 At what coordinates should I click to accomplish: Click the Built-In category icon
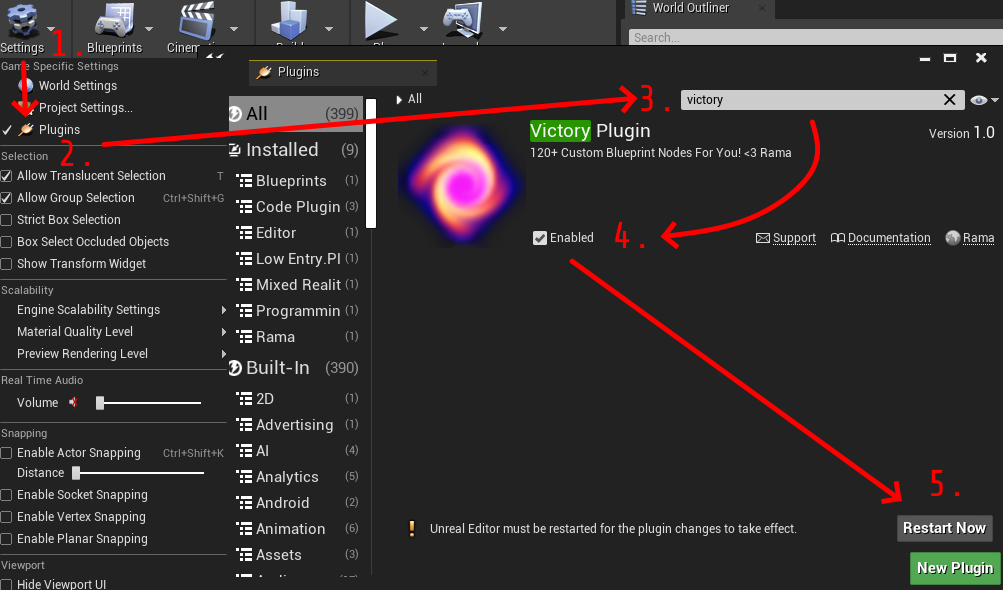(x=235, y=368)
